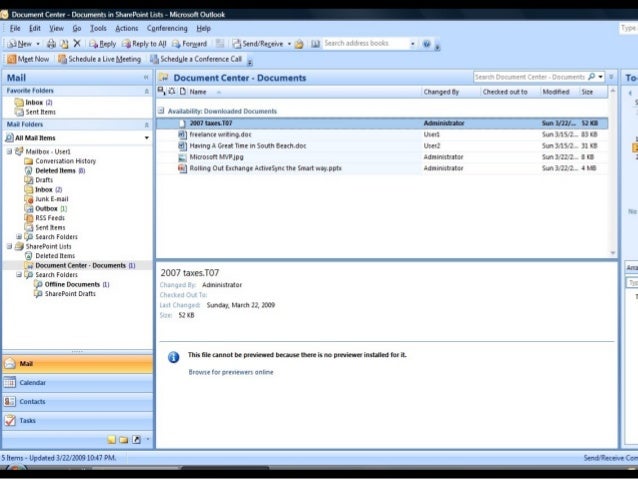Open the Help menu
Screen dimensions: 638x479
point(203,28)
